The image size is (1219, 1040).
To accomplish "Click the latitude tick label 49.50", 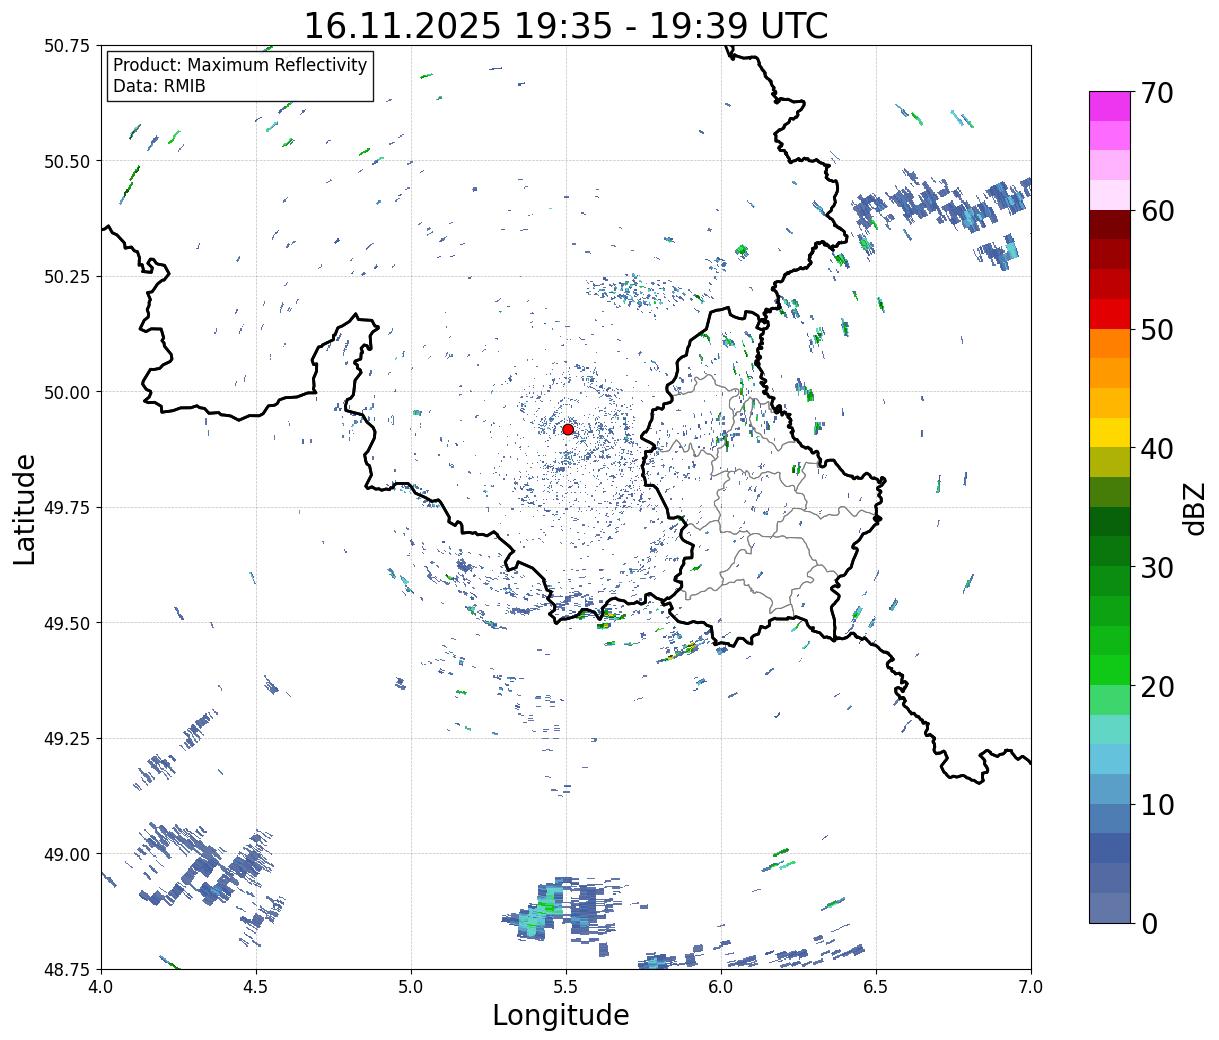I will coord(68,623).
